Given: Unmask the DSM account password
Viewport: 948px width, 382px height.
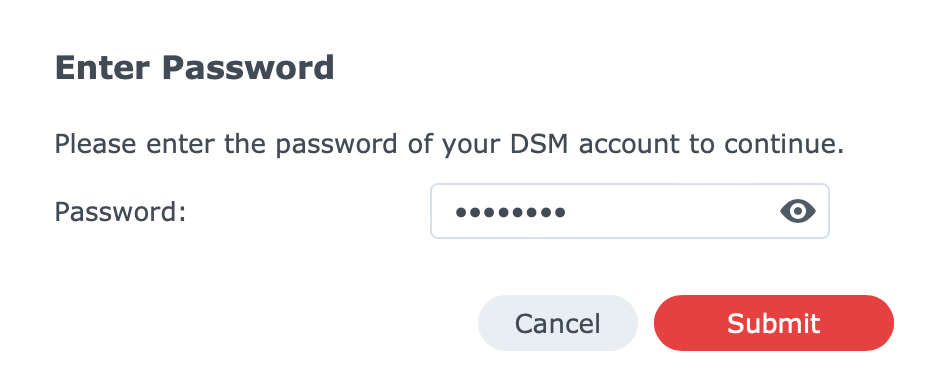Looking at the screenshot, I should 797,211.
